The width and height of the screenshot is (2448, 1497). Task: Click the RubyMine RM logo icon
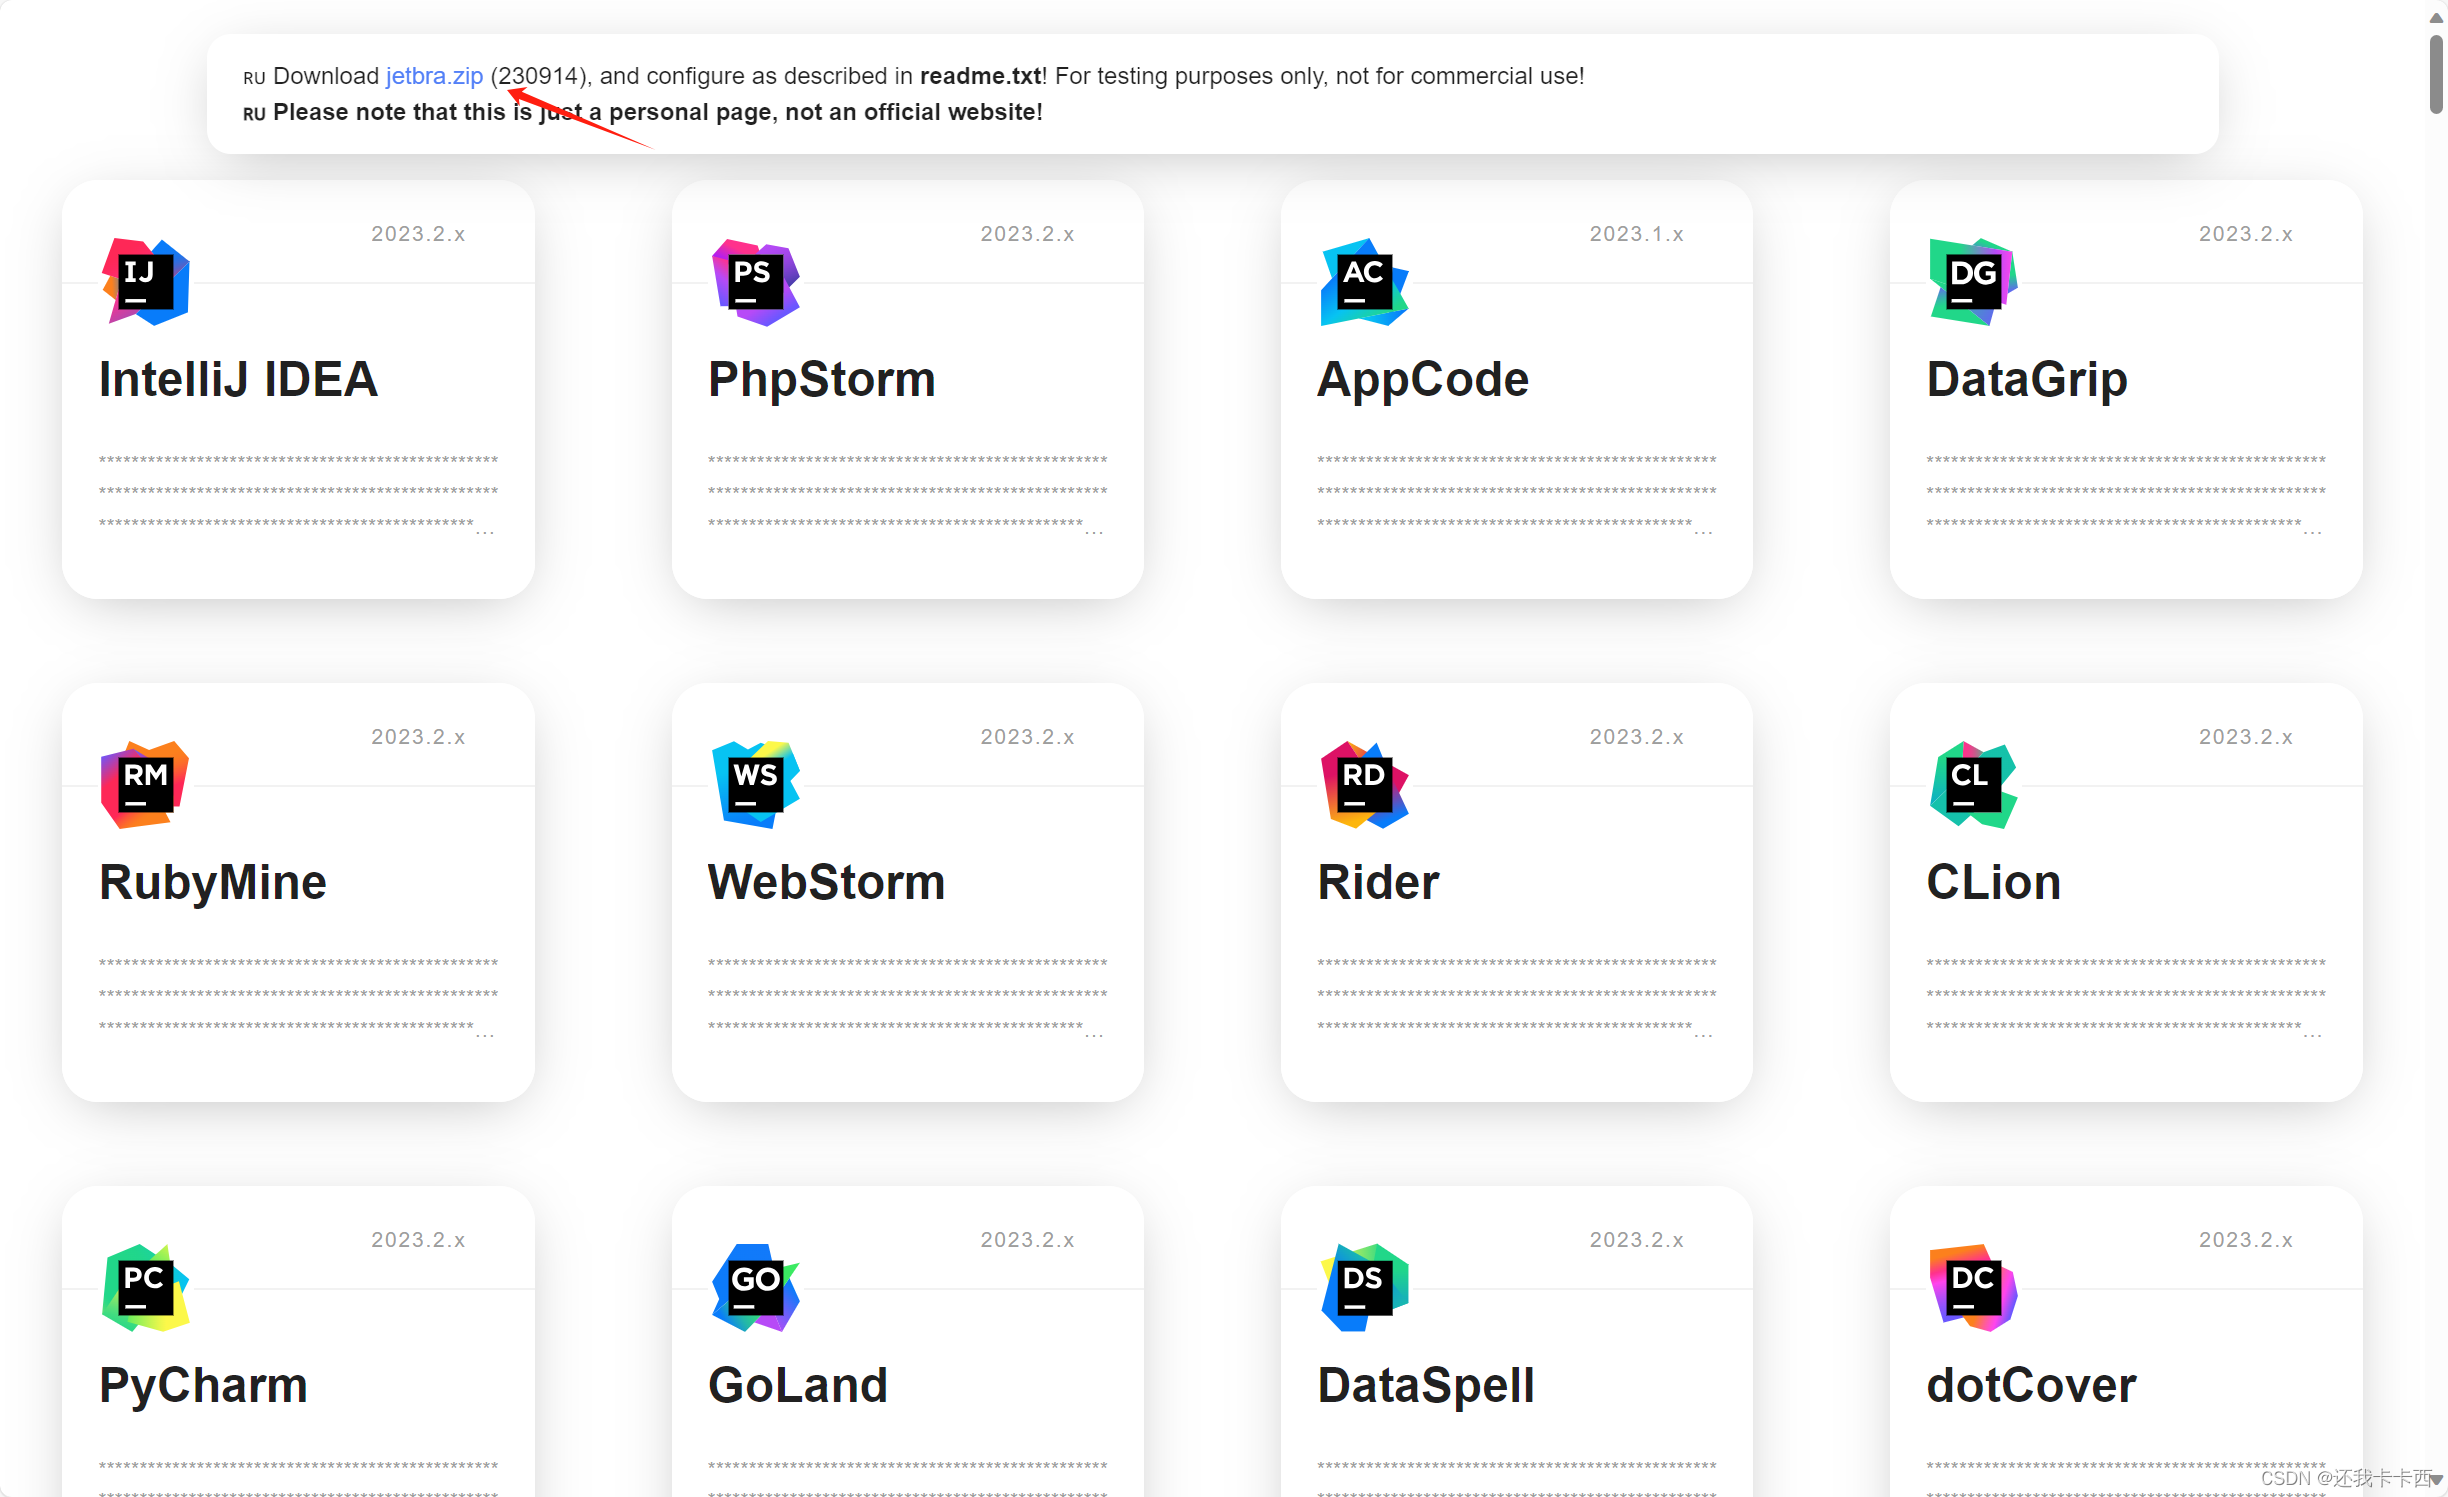click(145, 785)
